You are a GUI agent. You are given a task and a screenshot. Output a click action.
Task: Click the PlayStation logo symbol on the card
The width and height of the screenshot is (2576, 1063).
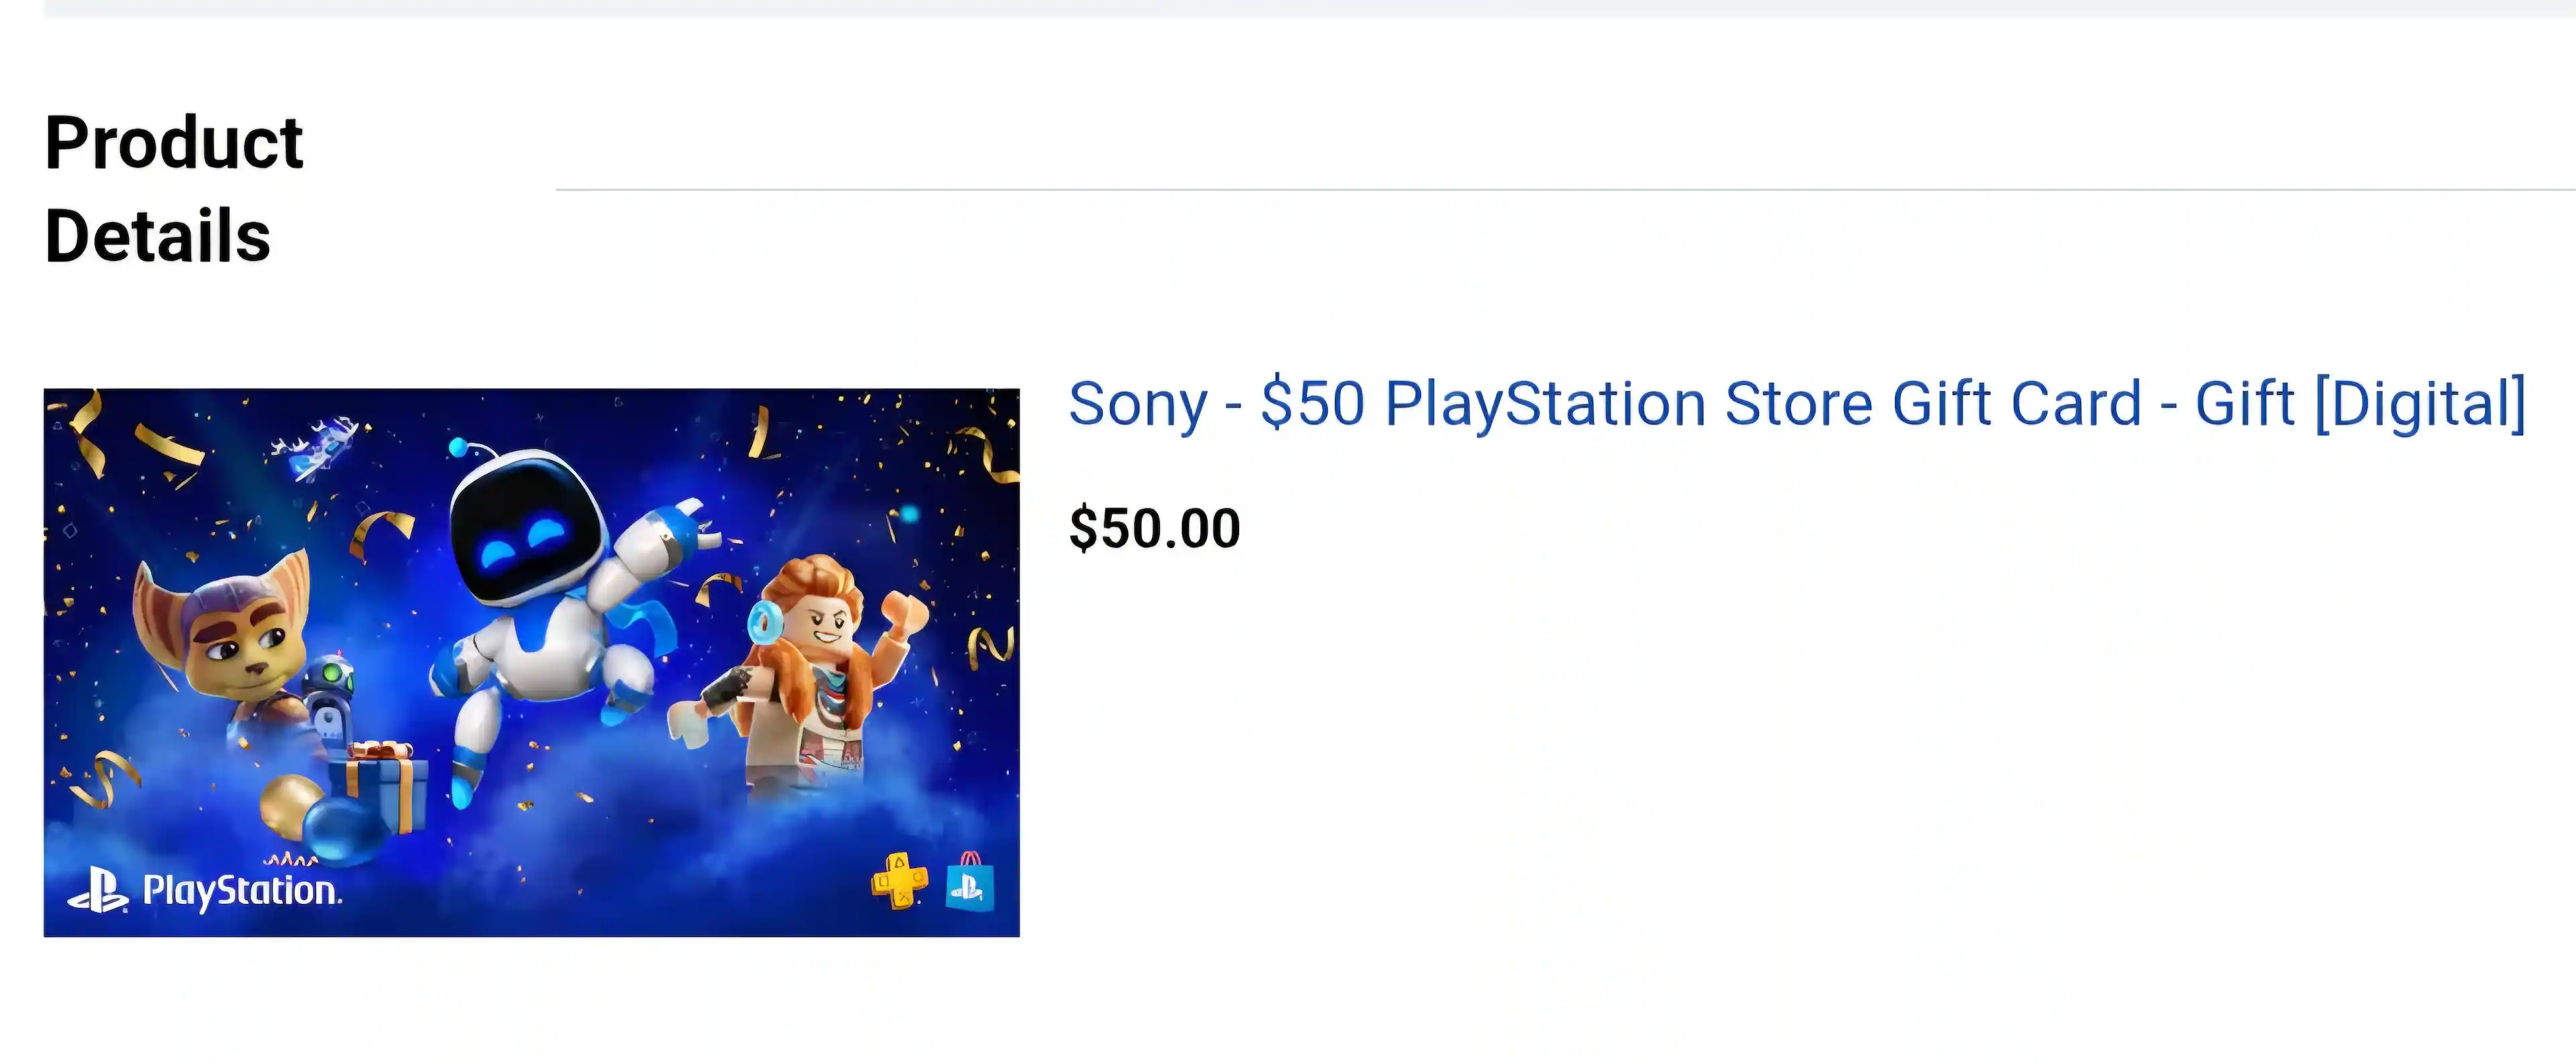[97, 889]
